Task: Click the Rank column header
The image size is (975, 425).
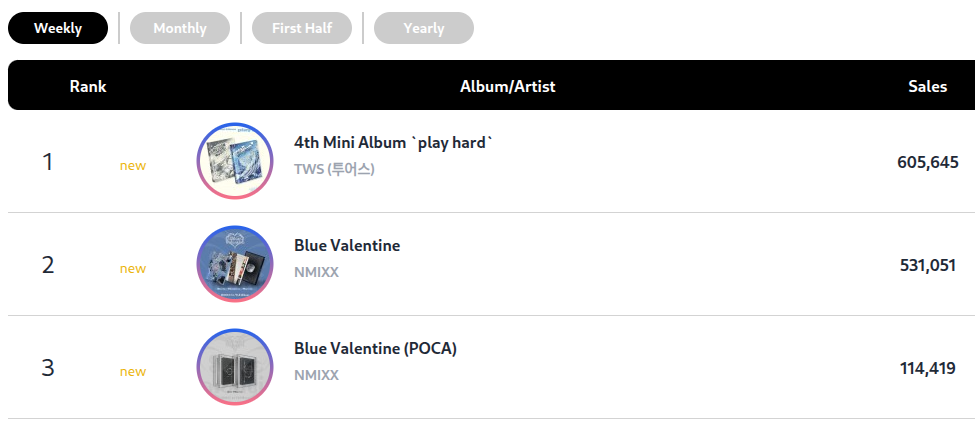Action: (x=88, y=86)
